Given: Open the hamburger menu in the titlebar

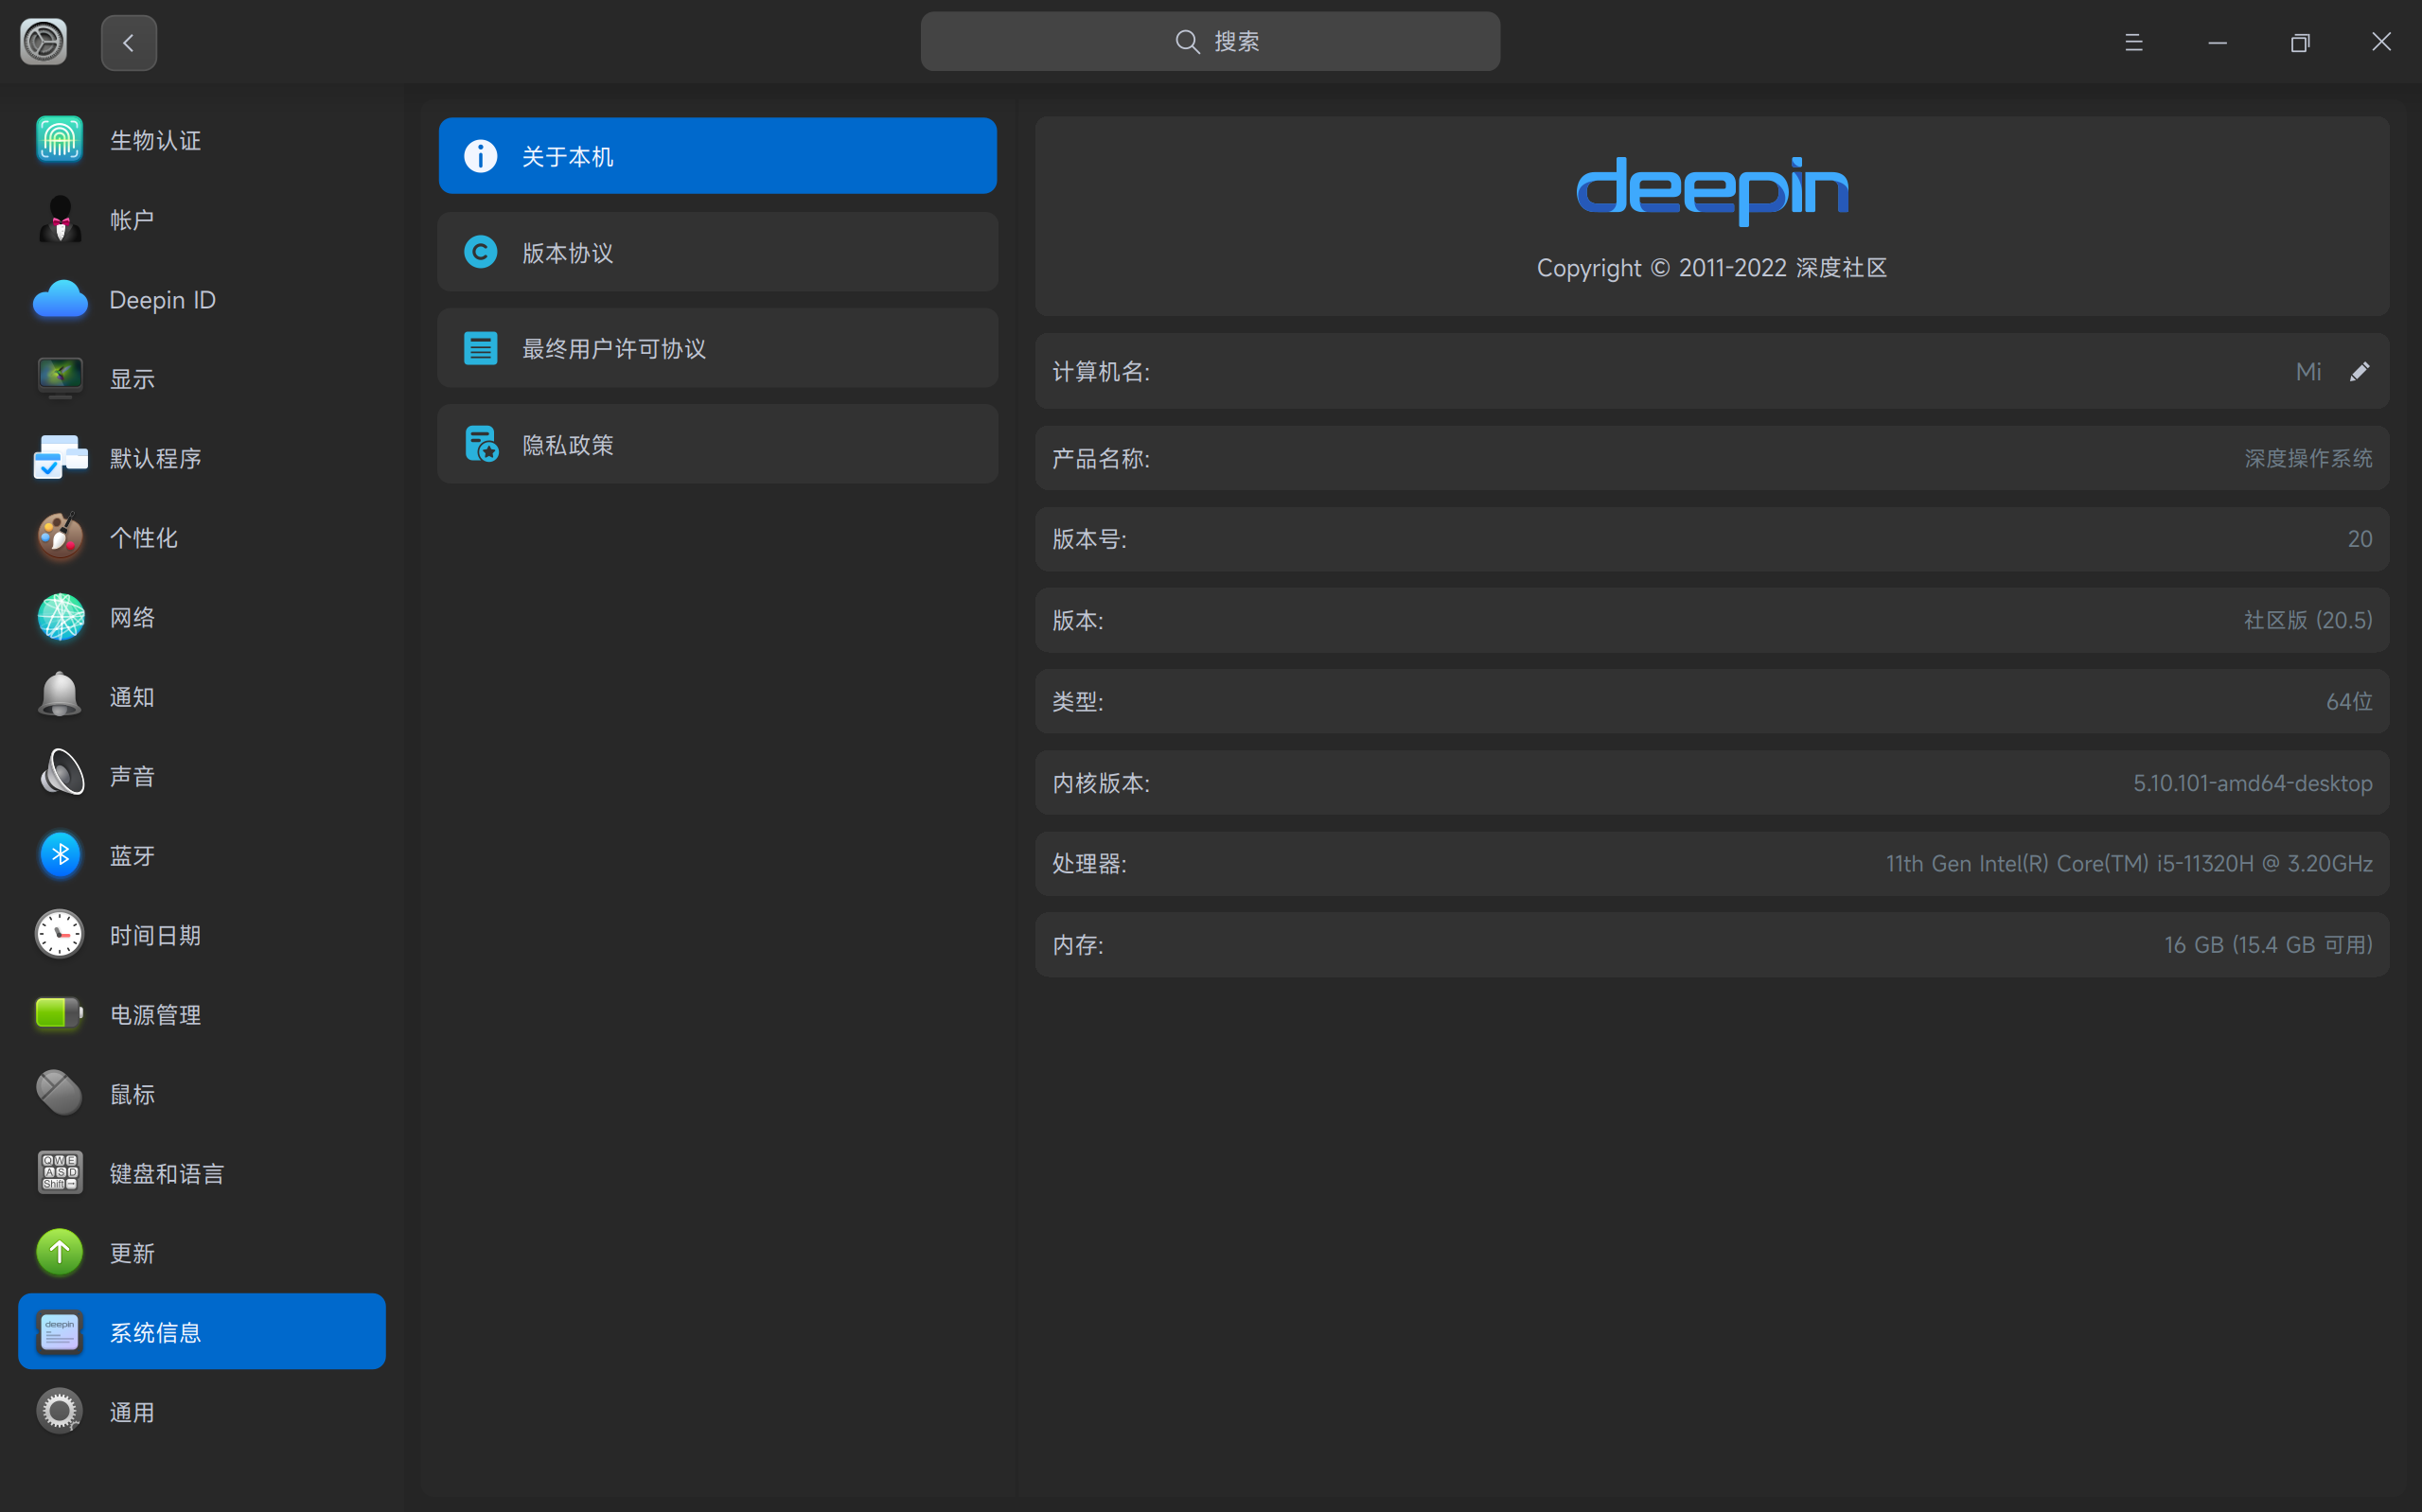Looking at the screenshot, I should pyautogui.click(x=2134, y=42).
